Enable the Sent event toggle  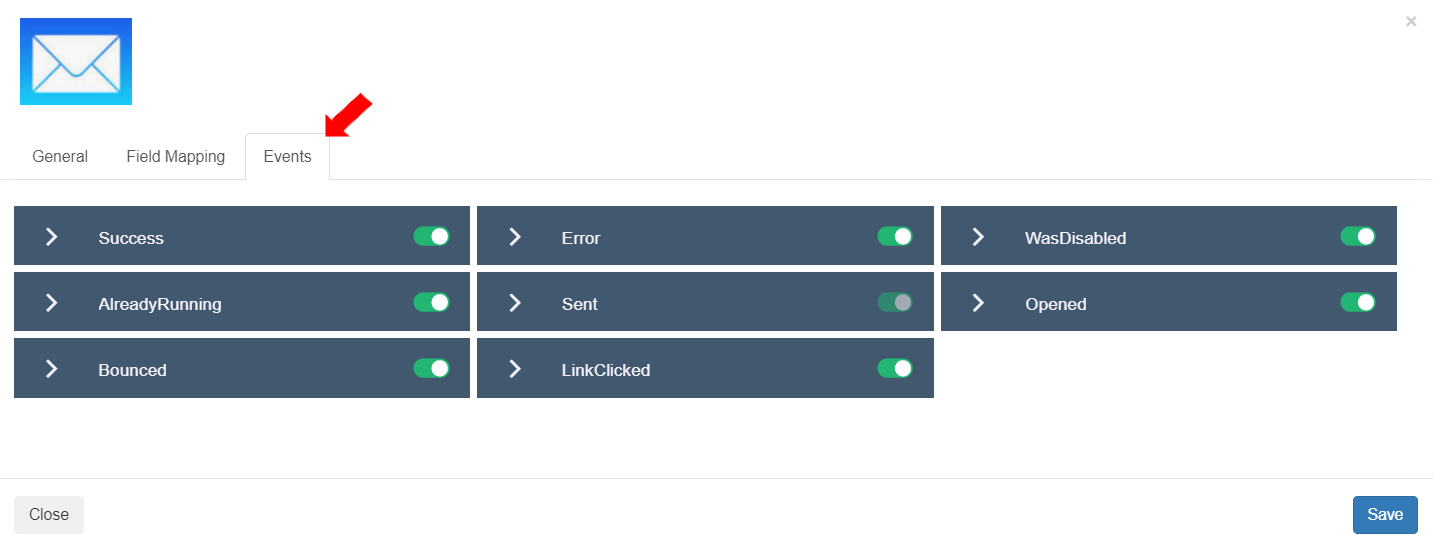pyautogui.click(x=895, y=302)
